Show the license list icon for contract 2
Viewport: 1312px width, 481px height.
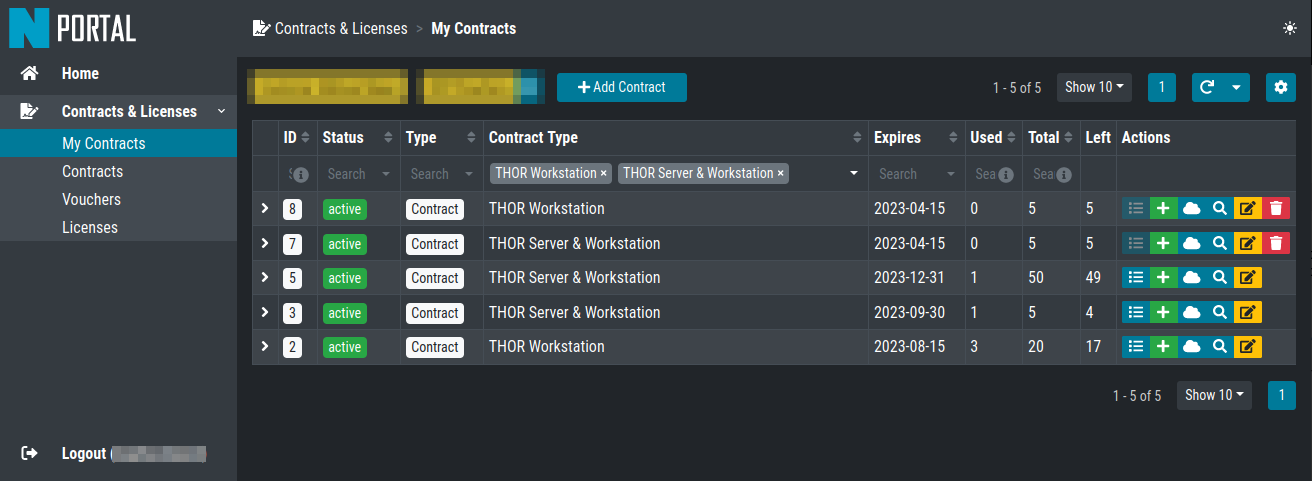1135,347
